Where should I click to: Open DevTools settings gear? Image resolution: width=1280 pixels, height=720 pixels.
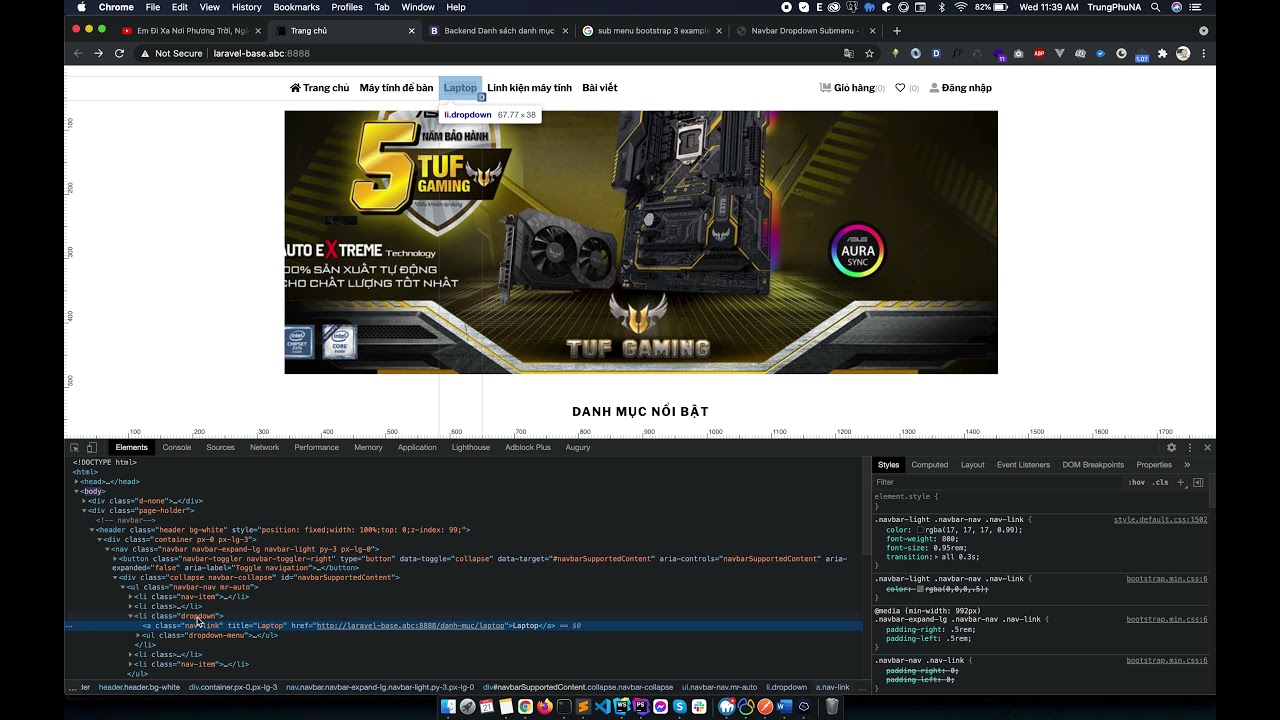point(1171,447)
